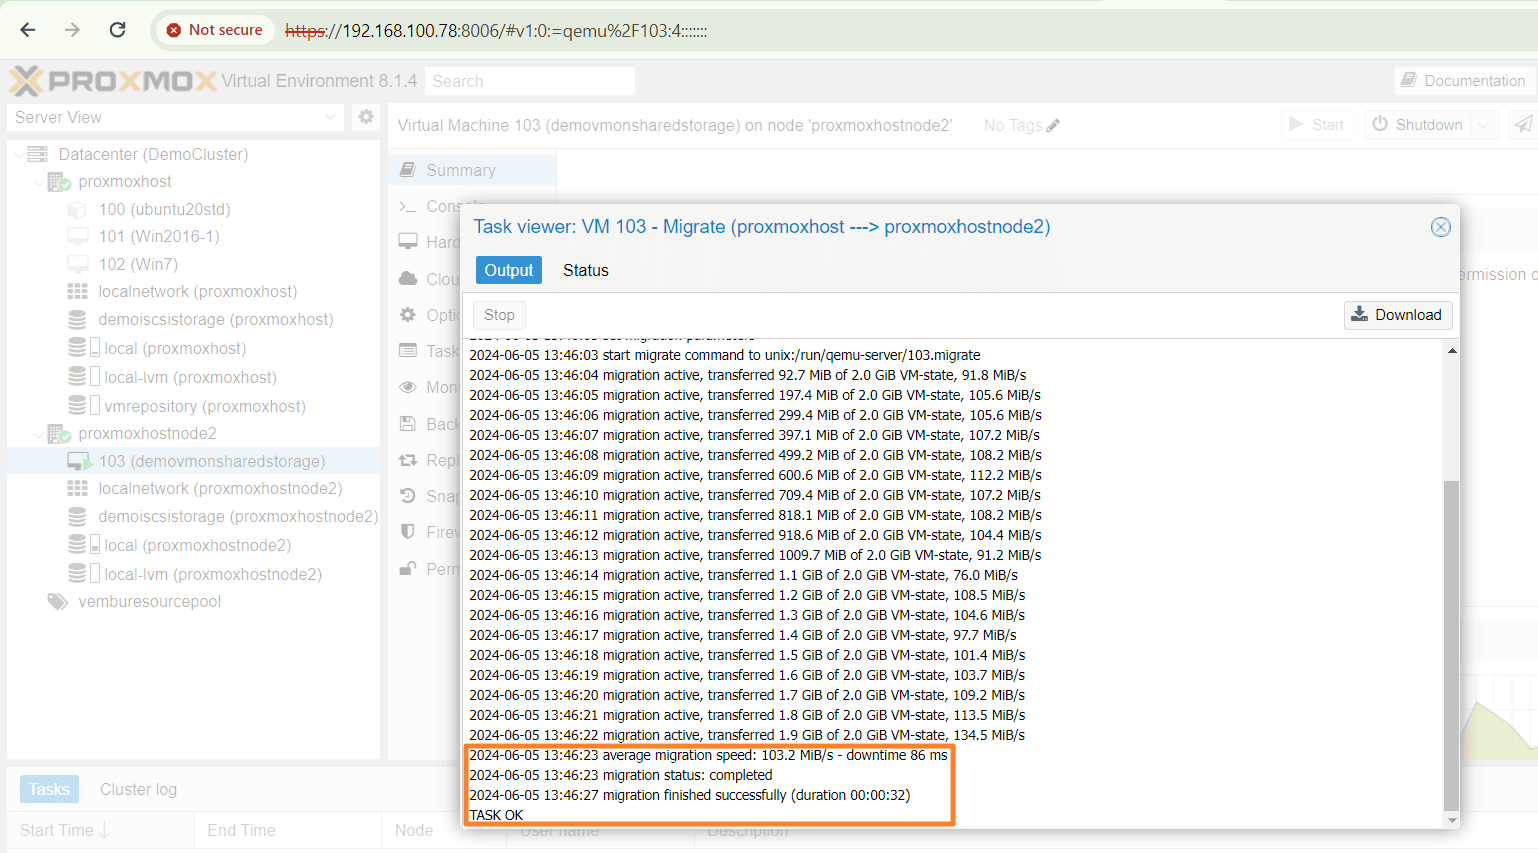The image size is (1538, 853).
Task: Click the Stop task button
Action: (x=499, y=315)
